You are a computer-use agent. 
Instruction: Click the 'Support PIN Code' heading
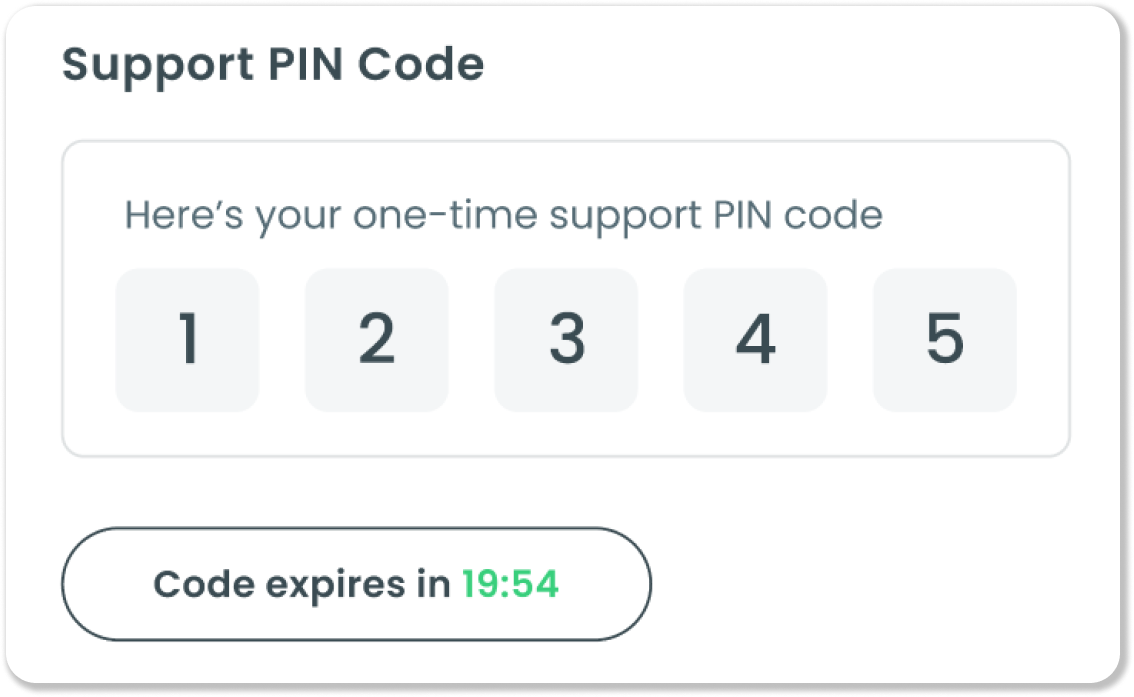pyautogui.click(x=273, y=64)
